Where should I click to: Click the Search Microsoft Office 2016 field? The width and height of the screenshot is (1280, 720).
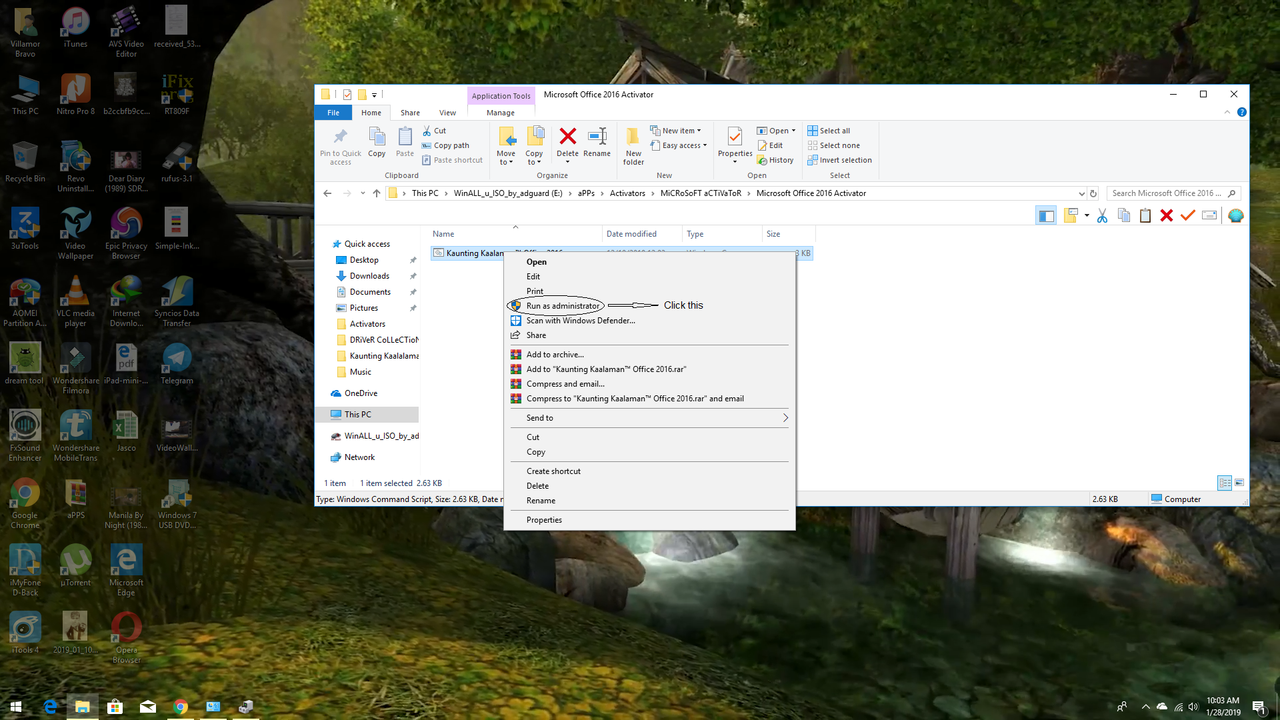1173,193
